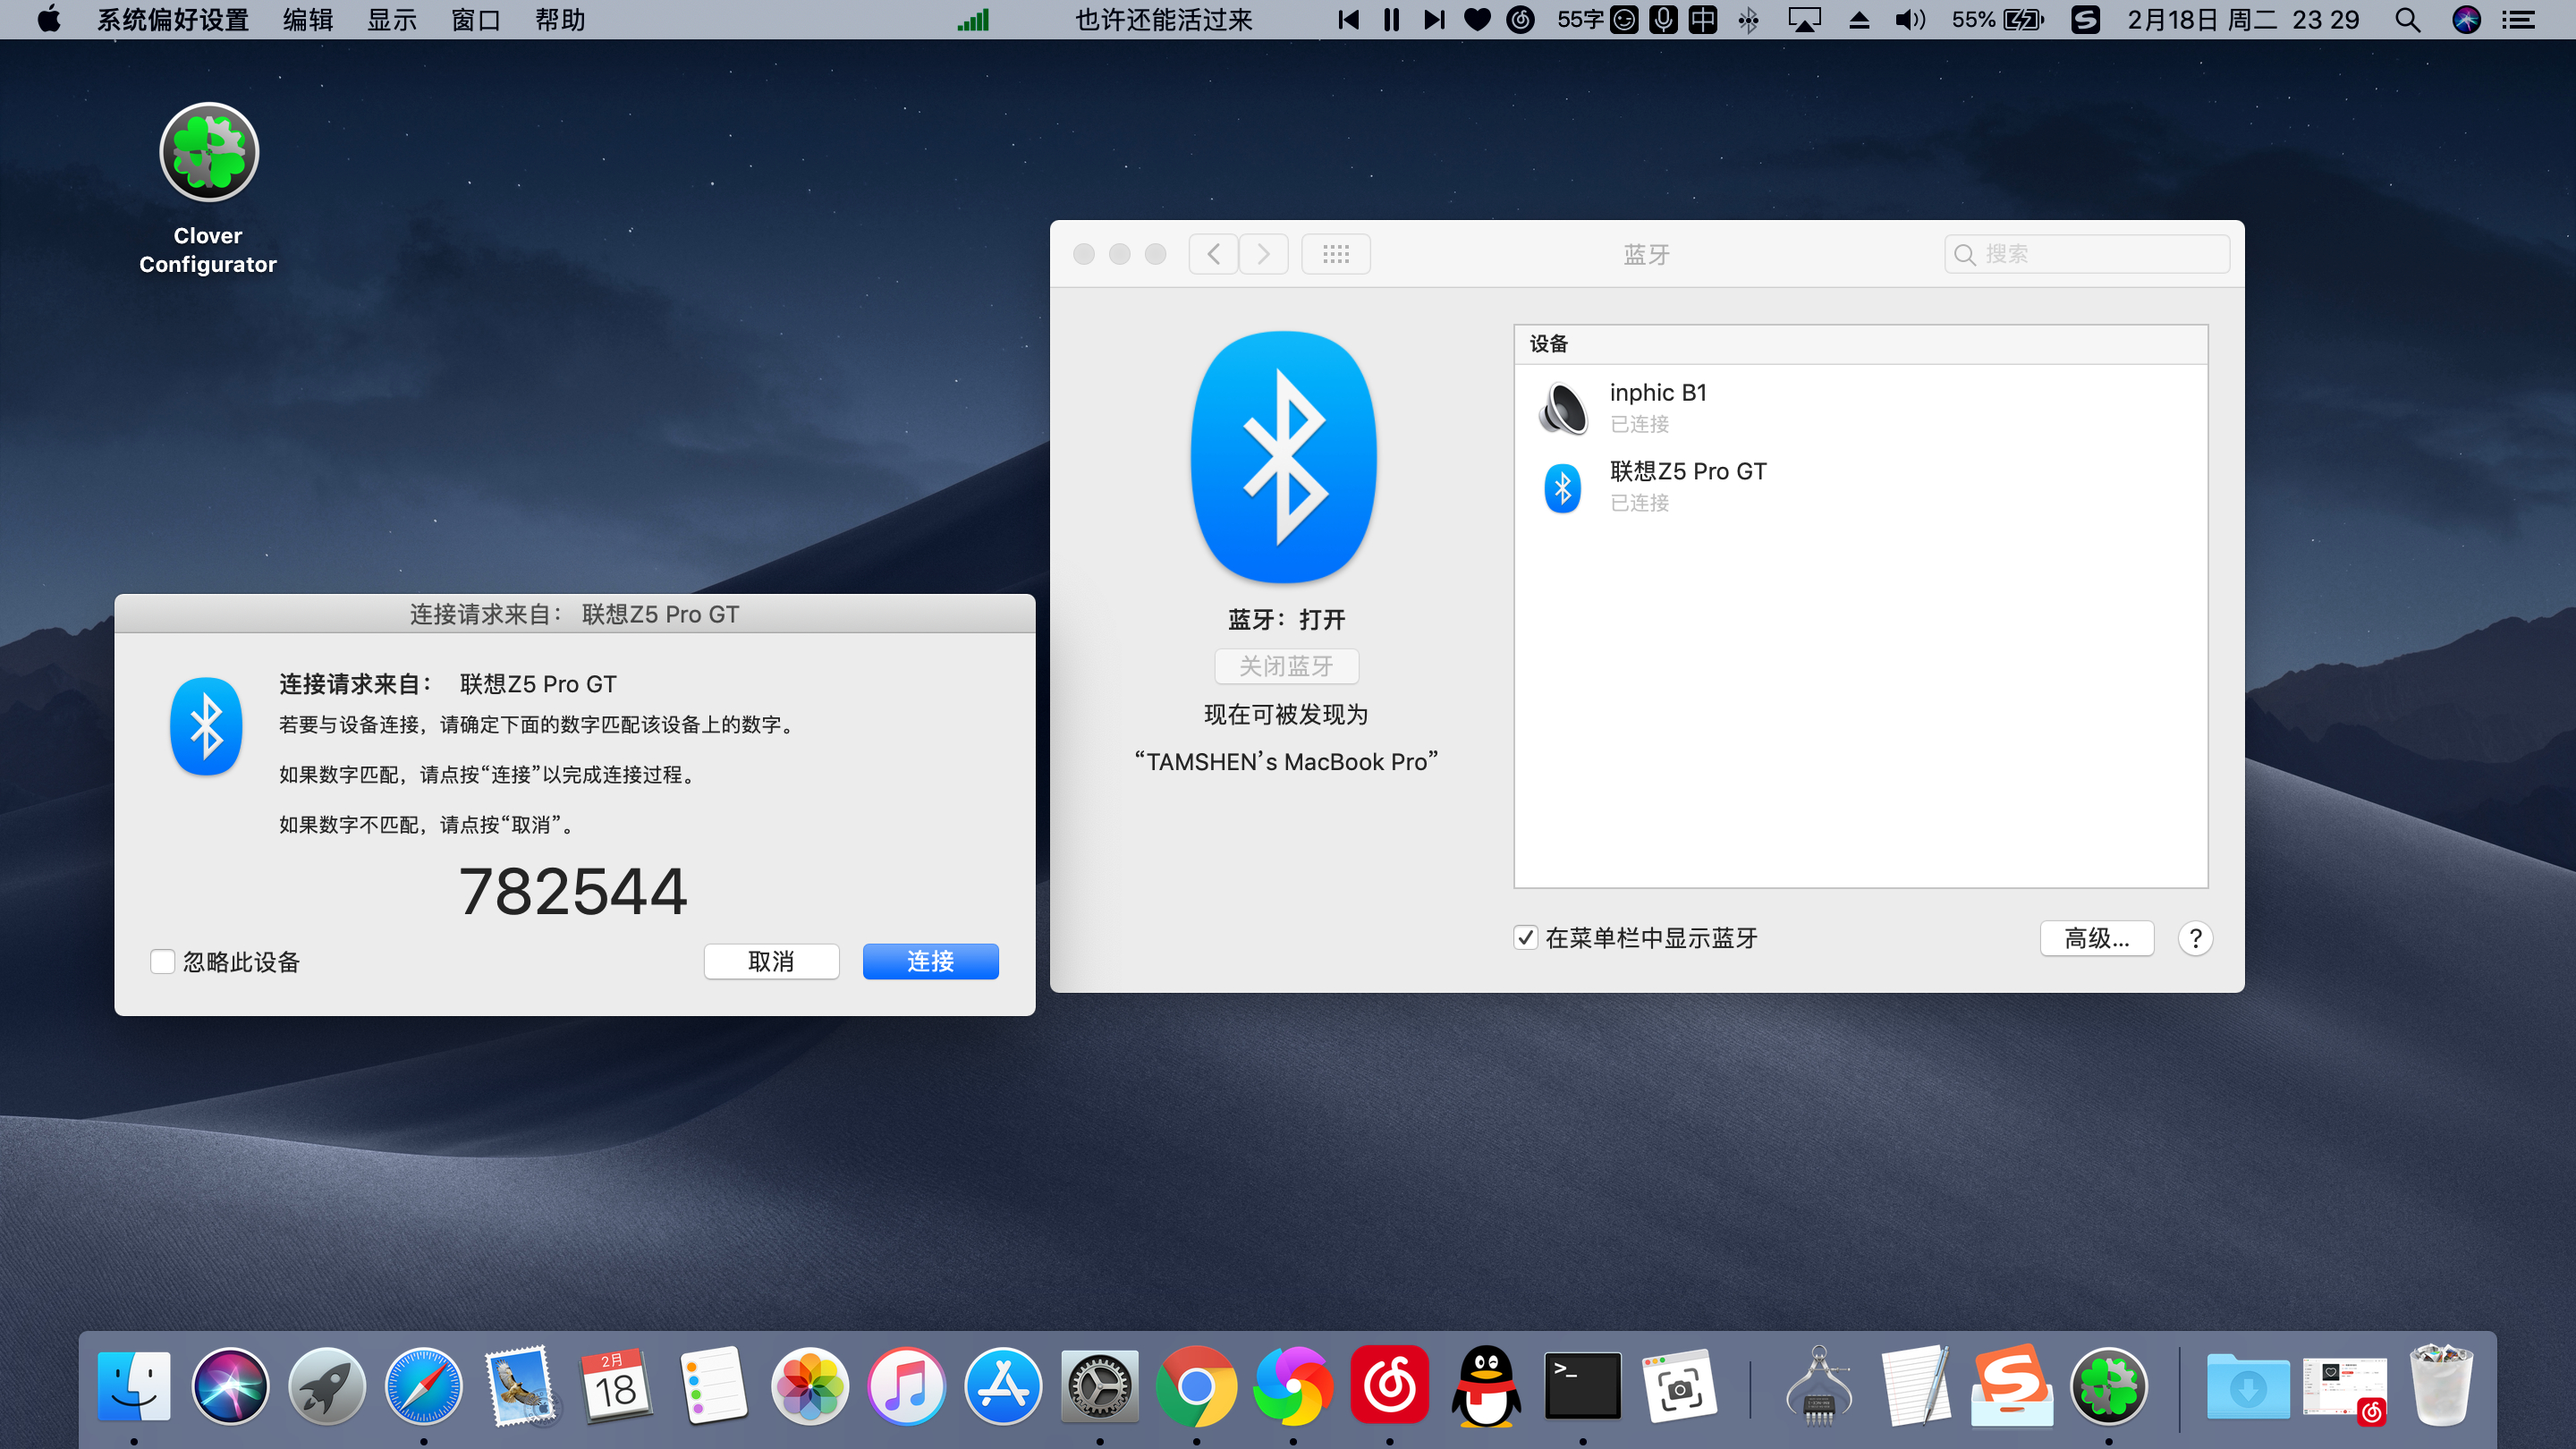Open the 窗口 menu
The width and height of the screenshot is (2576, 1449).
[475, 20]
